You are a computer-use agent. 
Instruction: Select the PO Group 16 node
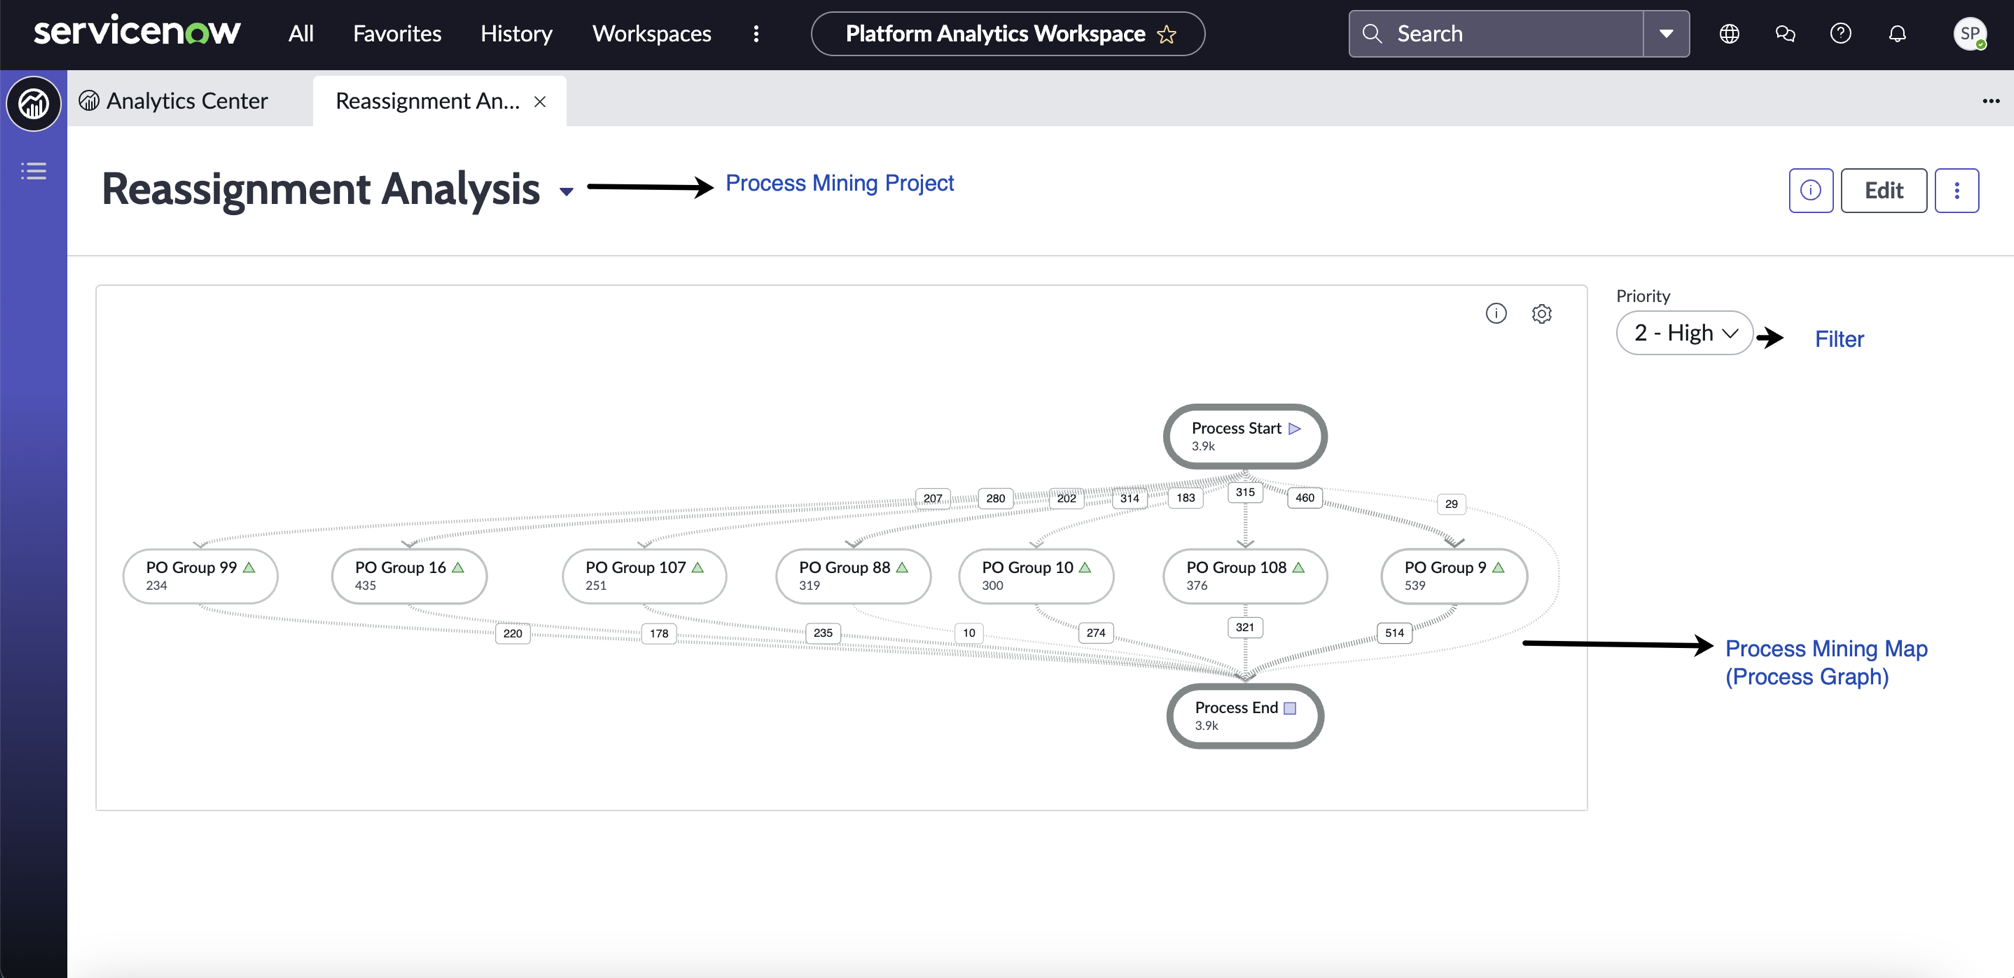coord(409,576)
